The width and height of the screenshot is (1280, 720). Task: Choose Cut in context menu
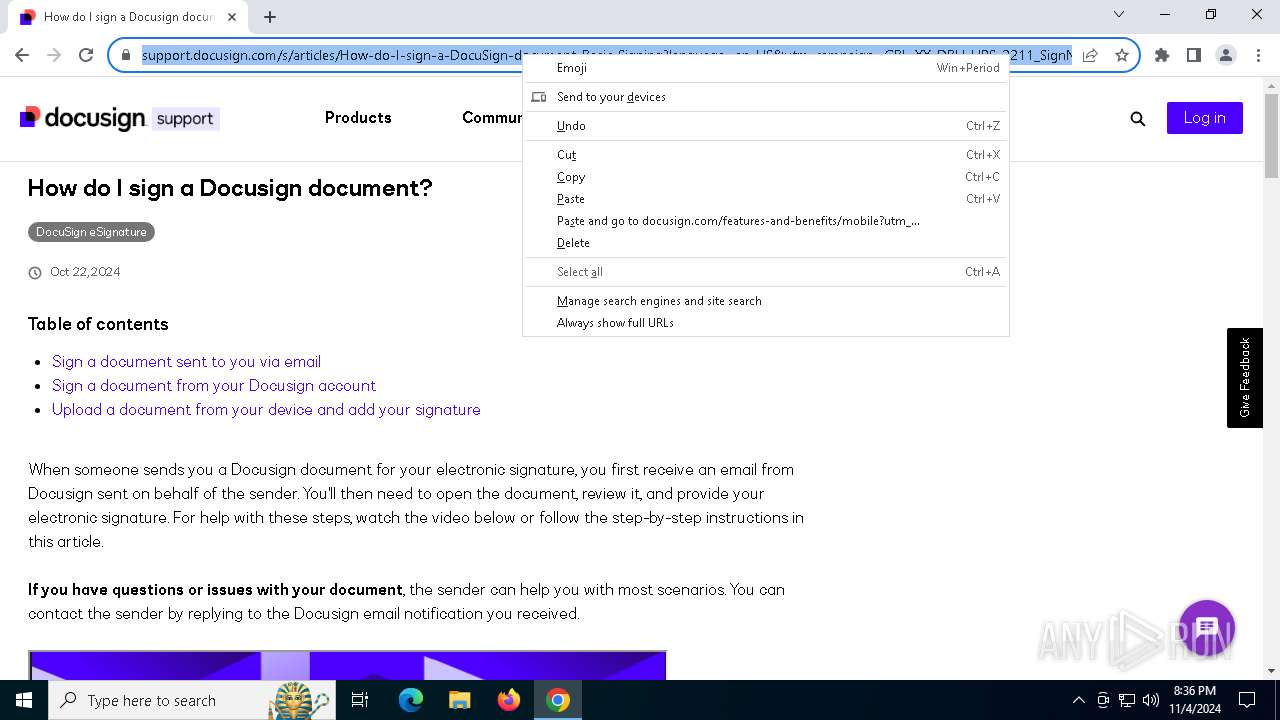765,155
